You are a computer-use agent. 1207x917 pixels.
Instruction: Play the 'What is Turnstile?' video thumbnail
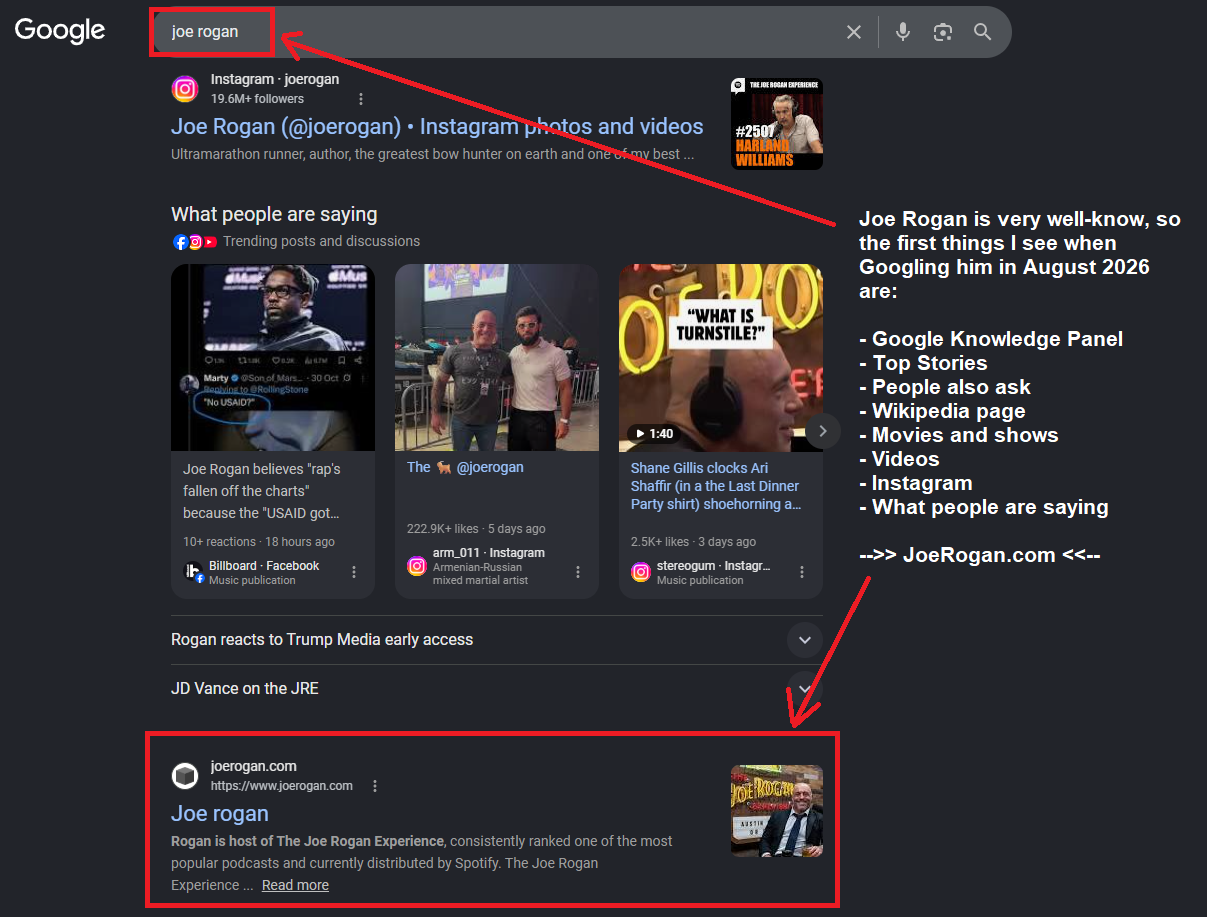(721, 357)
